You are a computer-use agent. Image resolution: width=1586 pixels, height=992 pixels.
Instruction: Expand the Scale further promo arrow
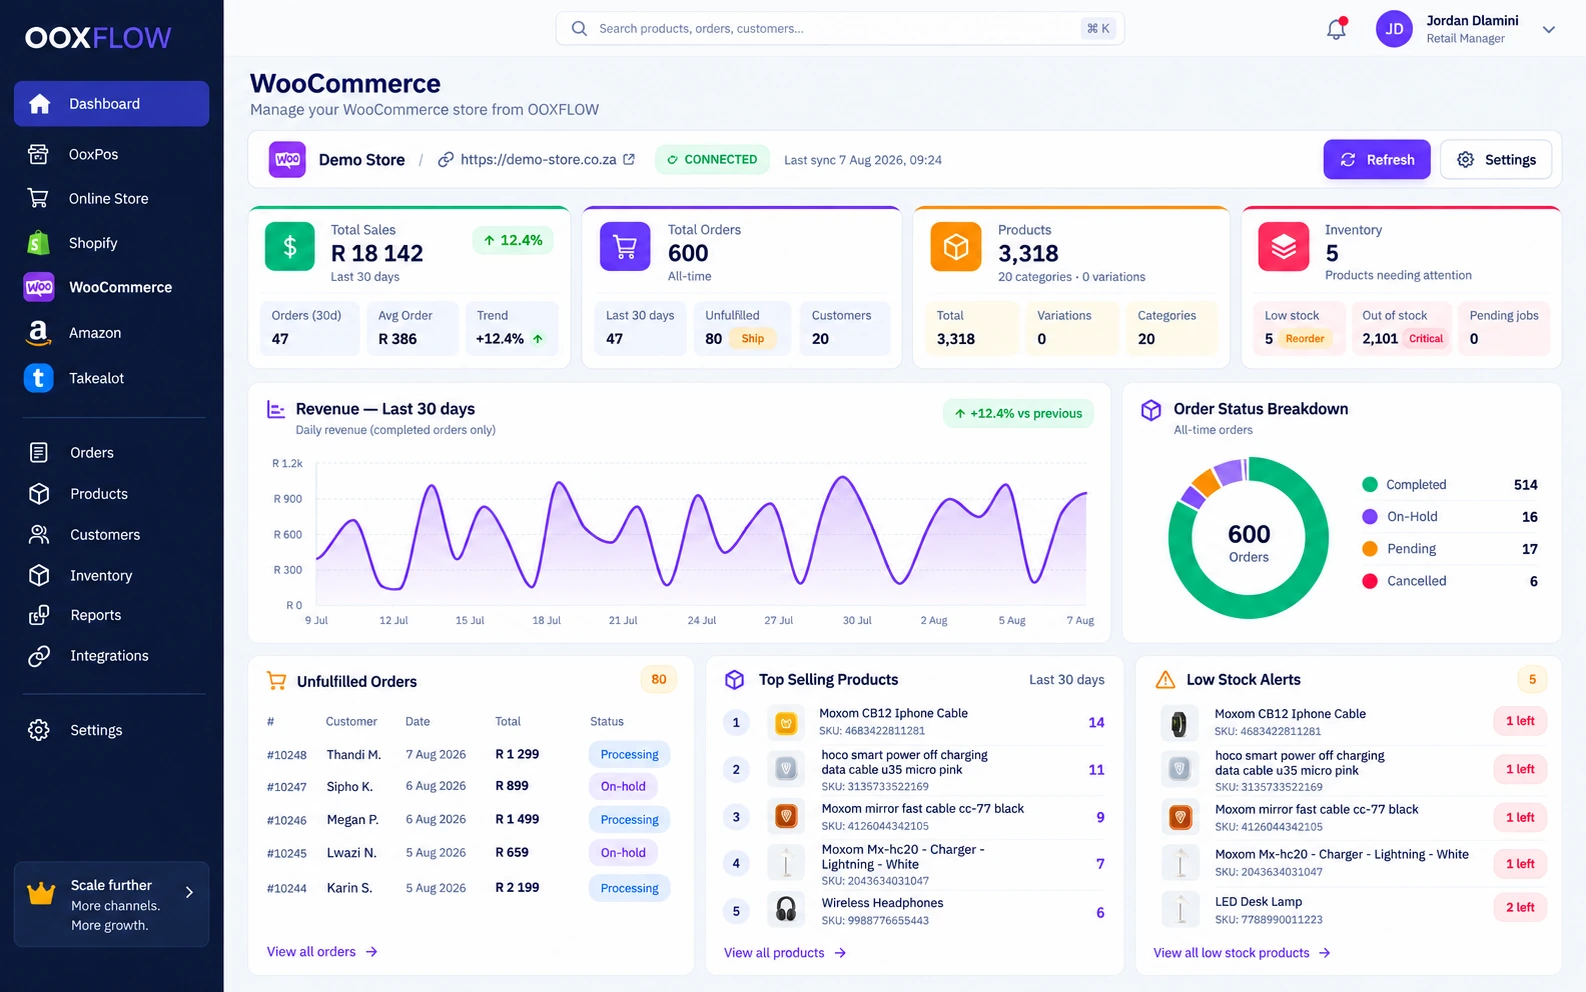pyautogui.click(x=189, y=892)
